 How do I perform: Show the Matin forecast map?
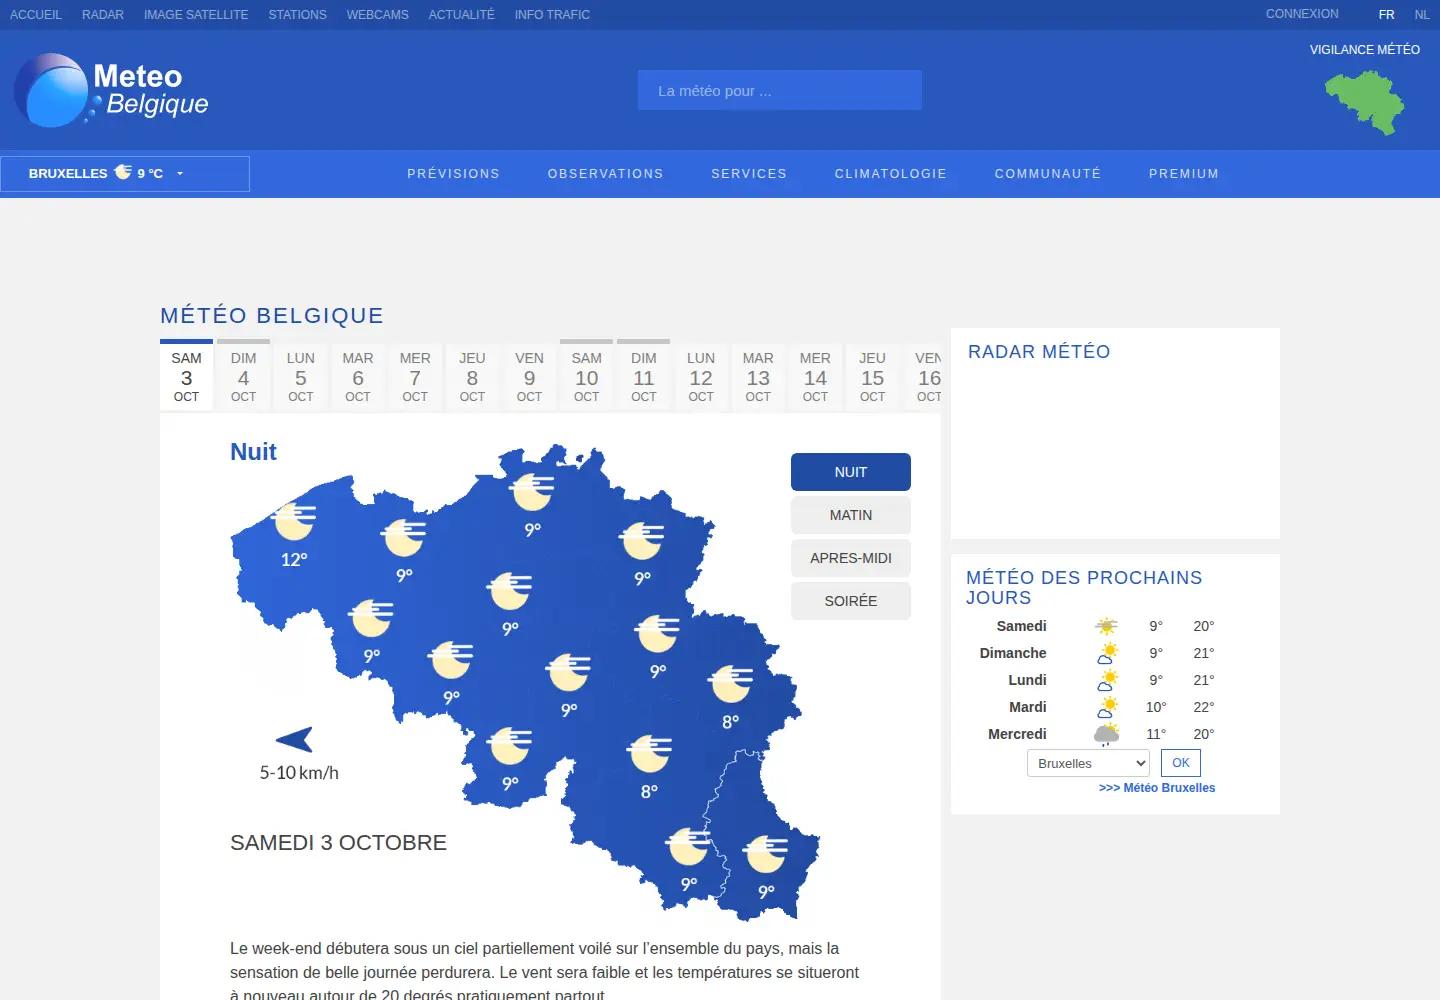pos(851,515)
